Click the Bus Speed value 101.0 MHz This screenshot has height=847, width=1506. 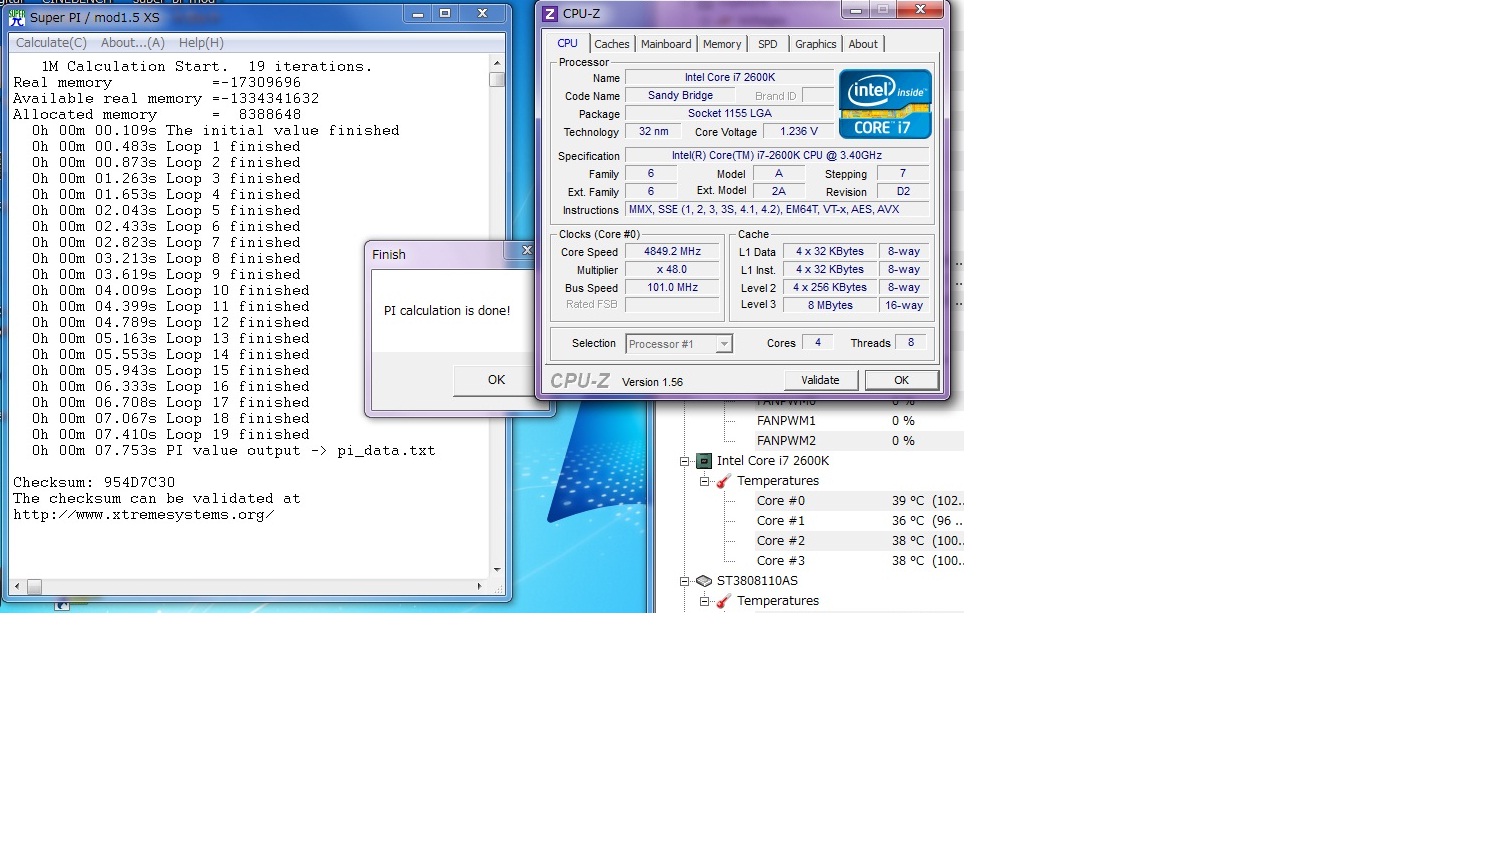(672, 288)
